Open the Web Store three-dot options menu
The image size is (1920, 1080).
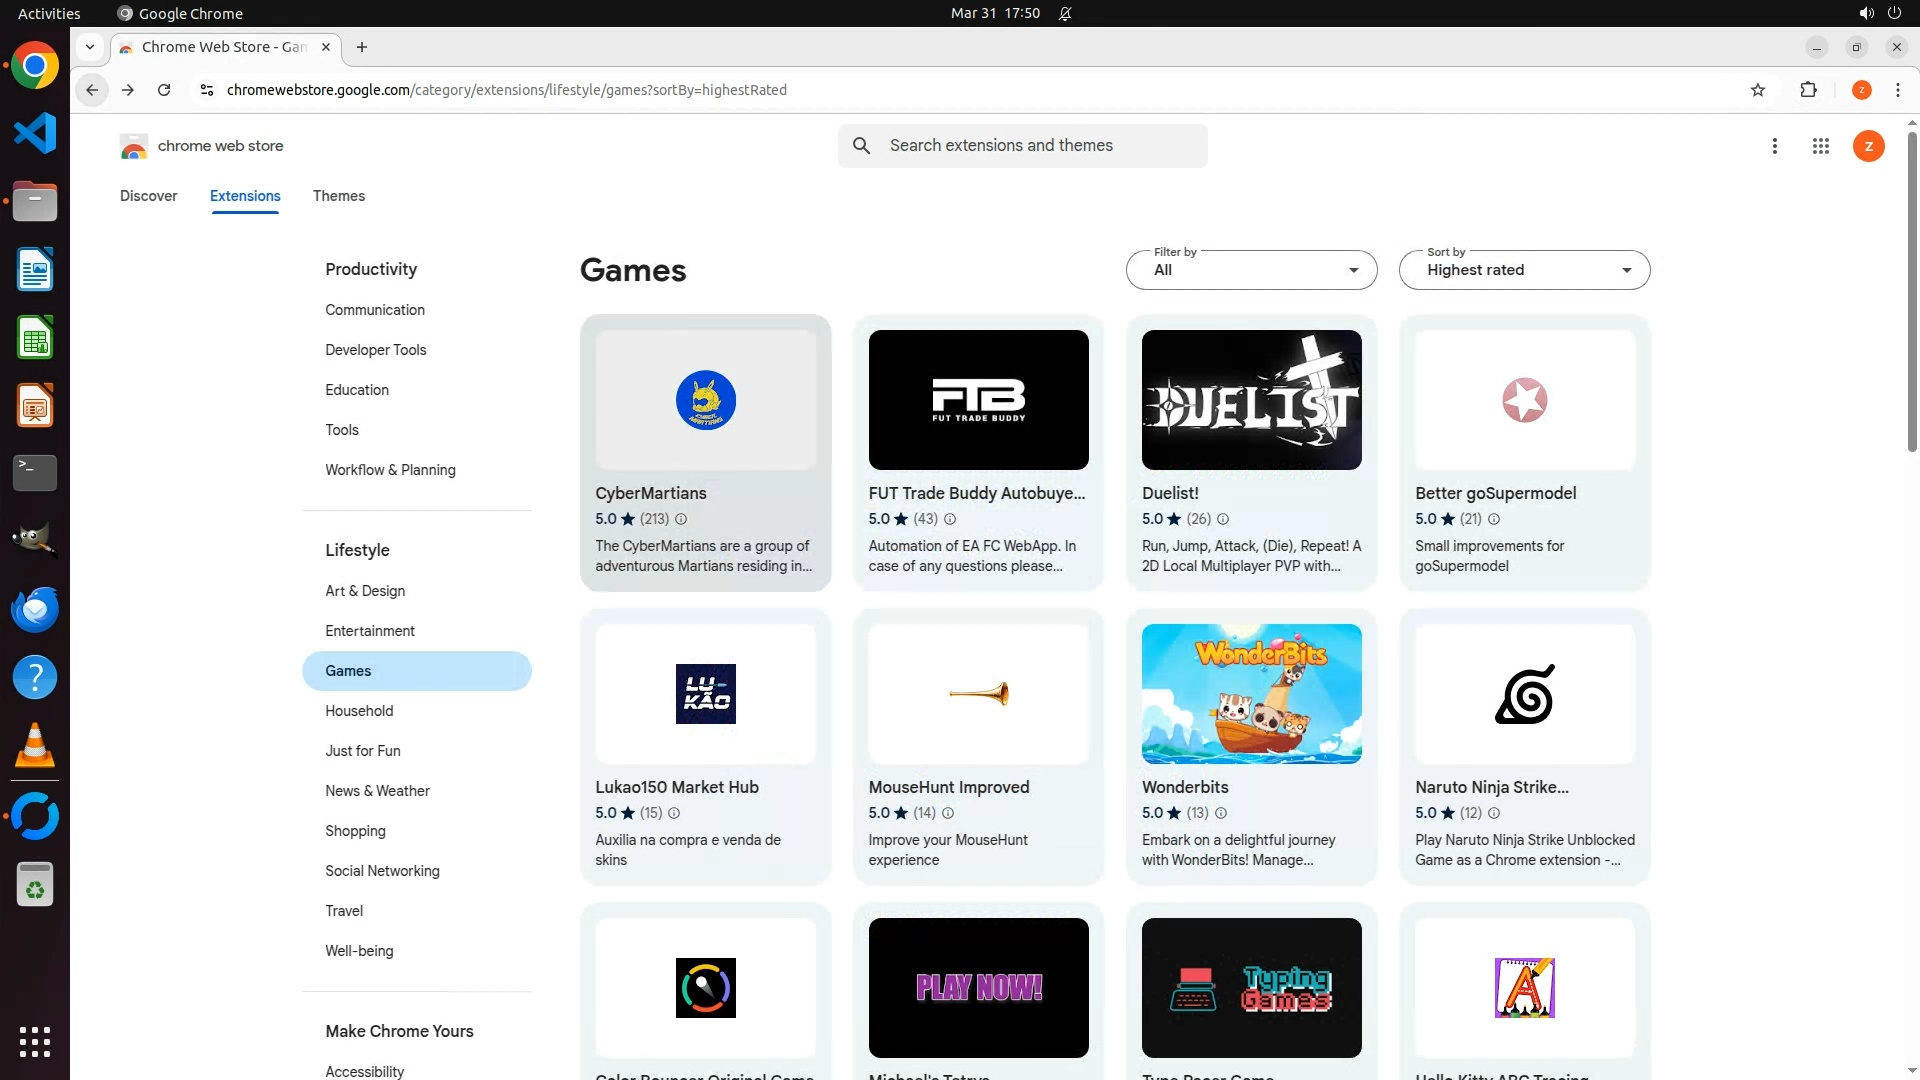1774,146
